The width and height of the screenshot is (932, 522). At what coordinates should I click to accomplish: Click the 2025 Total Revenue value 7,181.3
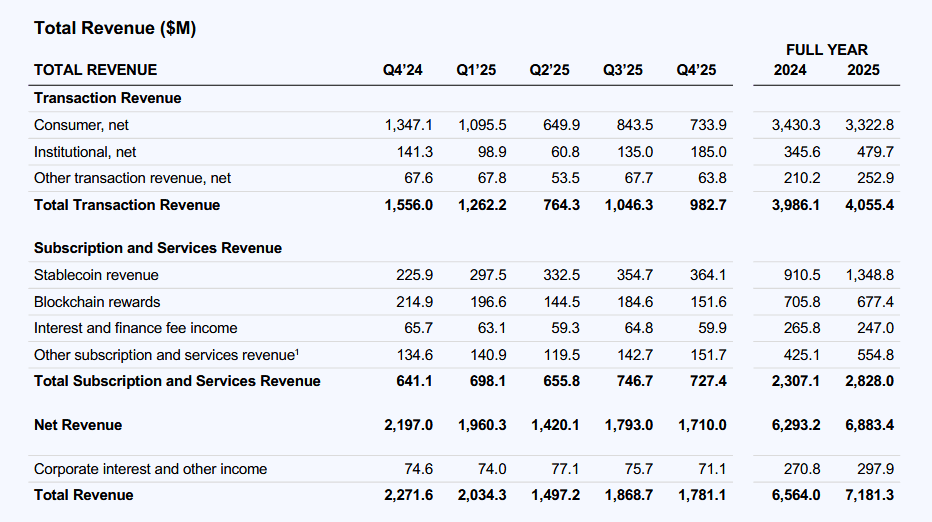[869, 495]
